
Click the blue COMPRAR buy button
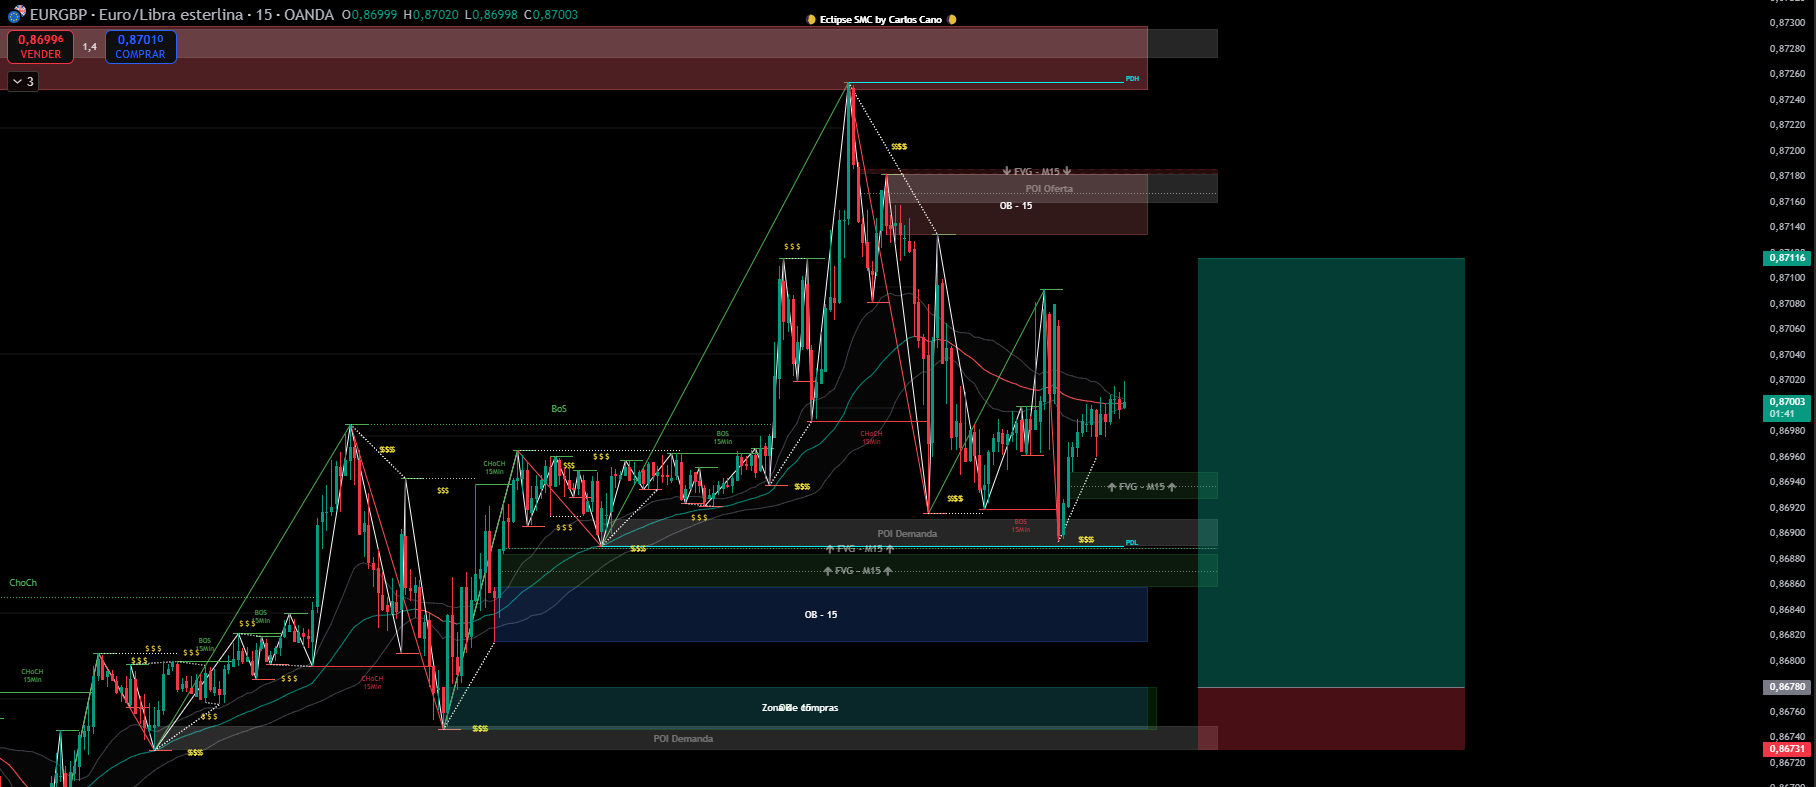tap(141, 46)
